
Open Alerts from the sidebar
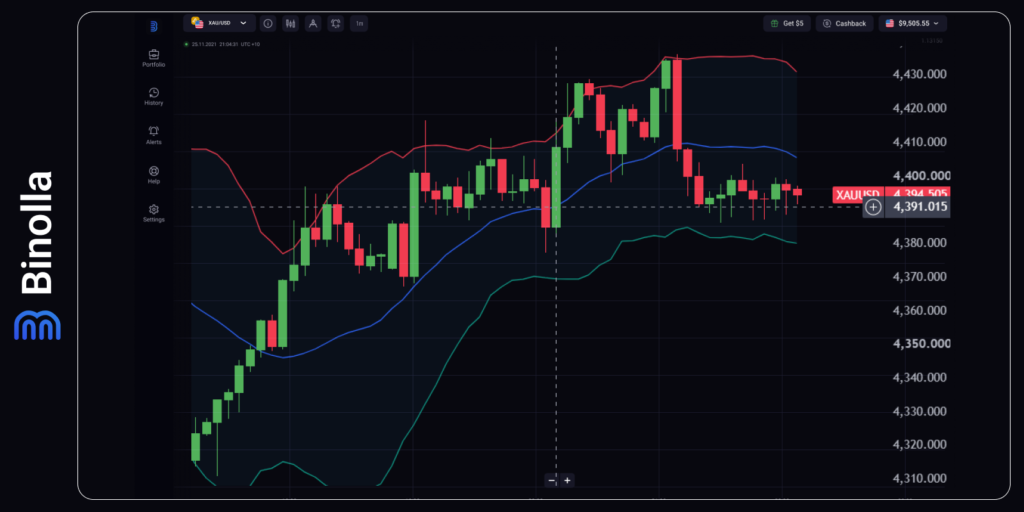point(153,136)
